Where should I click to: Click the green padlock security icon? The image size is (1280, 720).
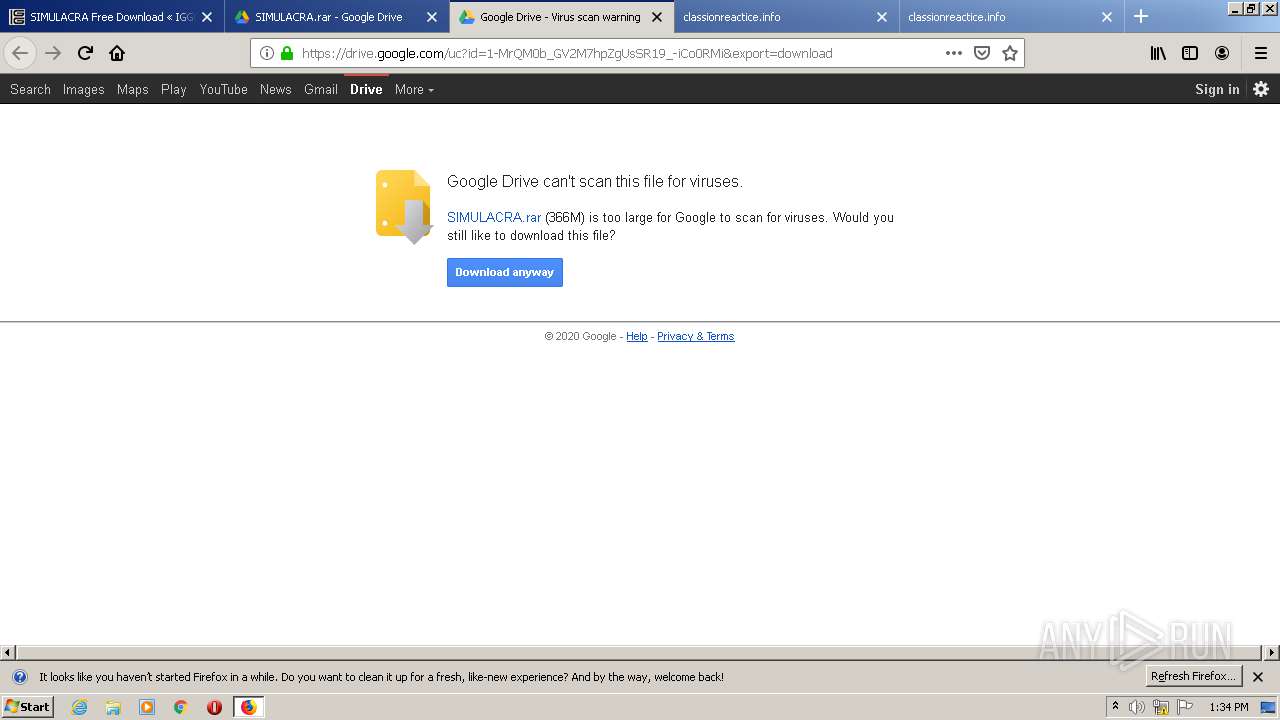point(287,53)
